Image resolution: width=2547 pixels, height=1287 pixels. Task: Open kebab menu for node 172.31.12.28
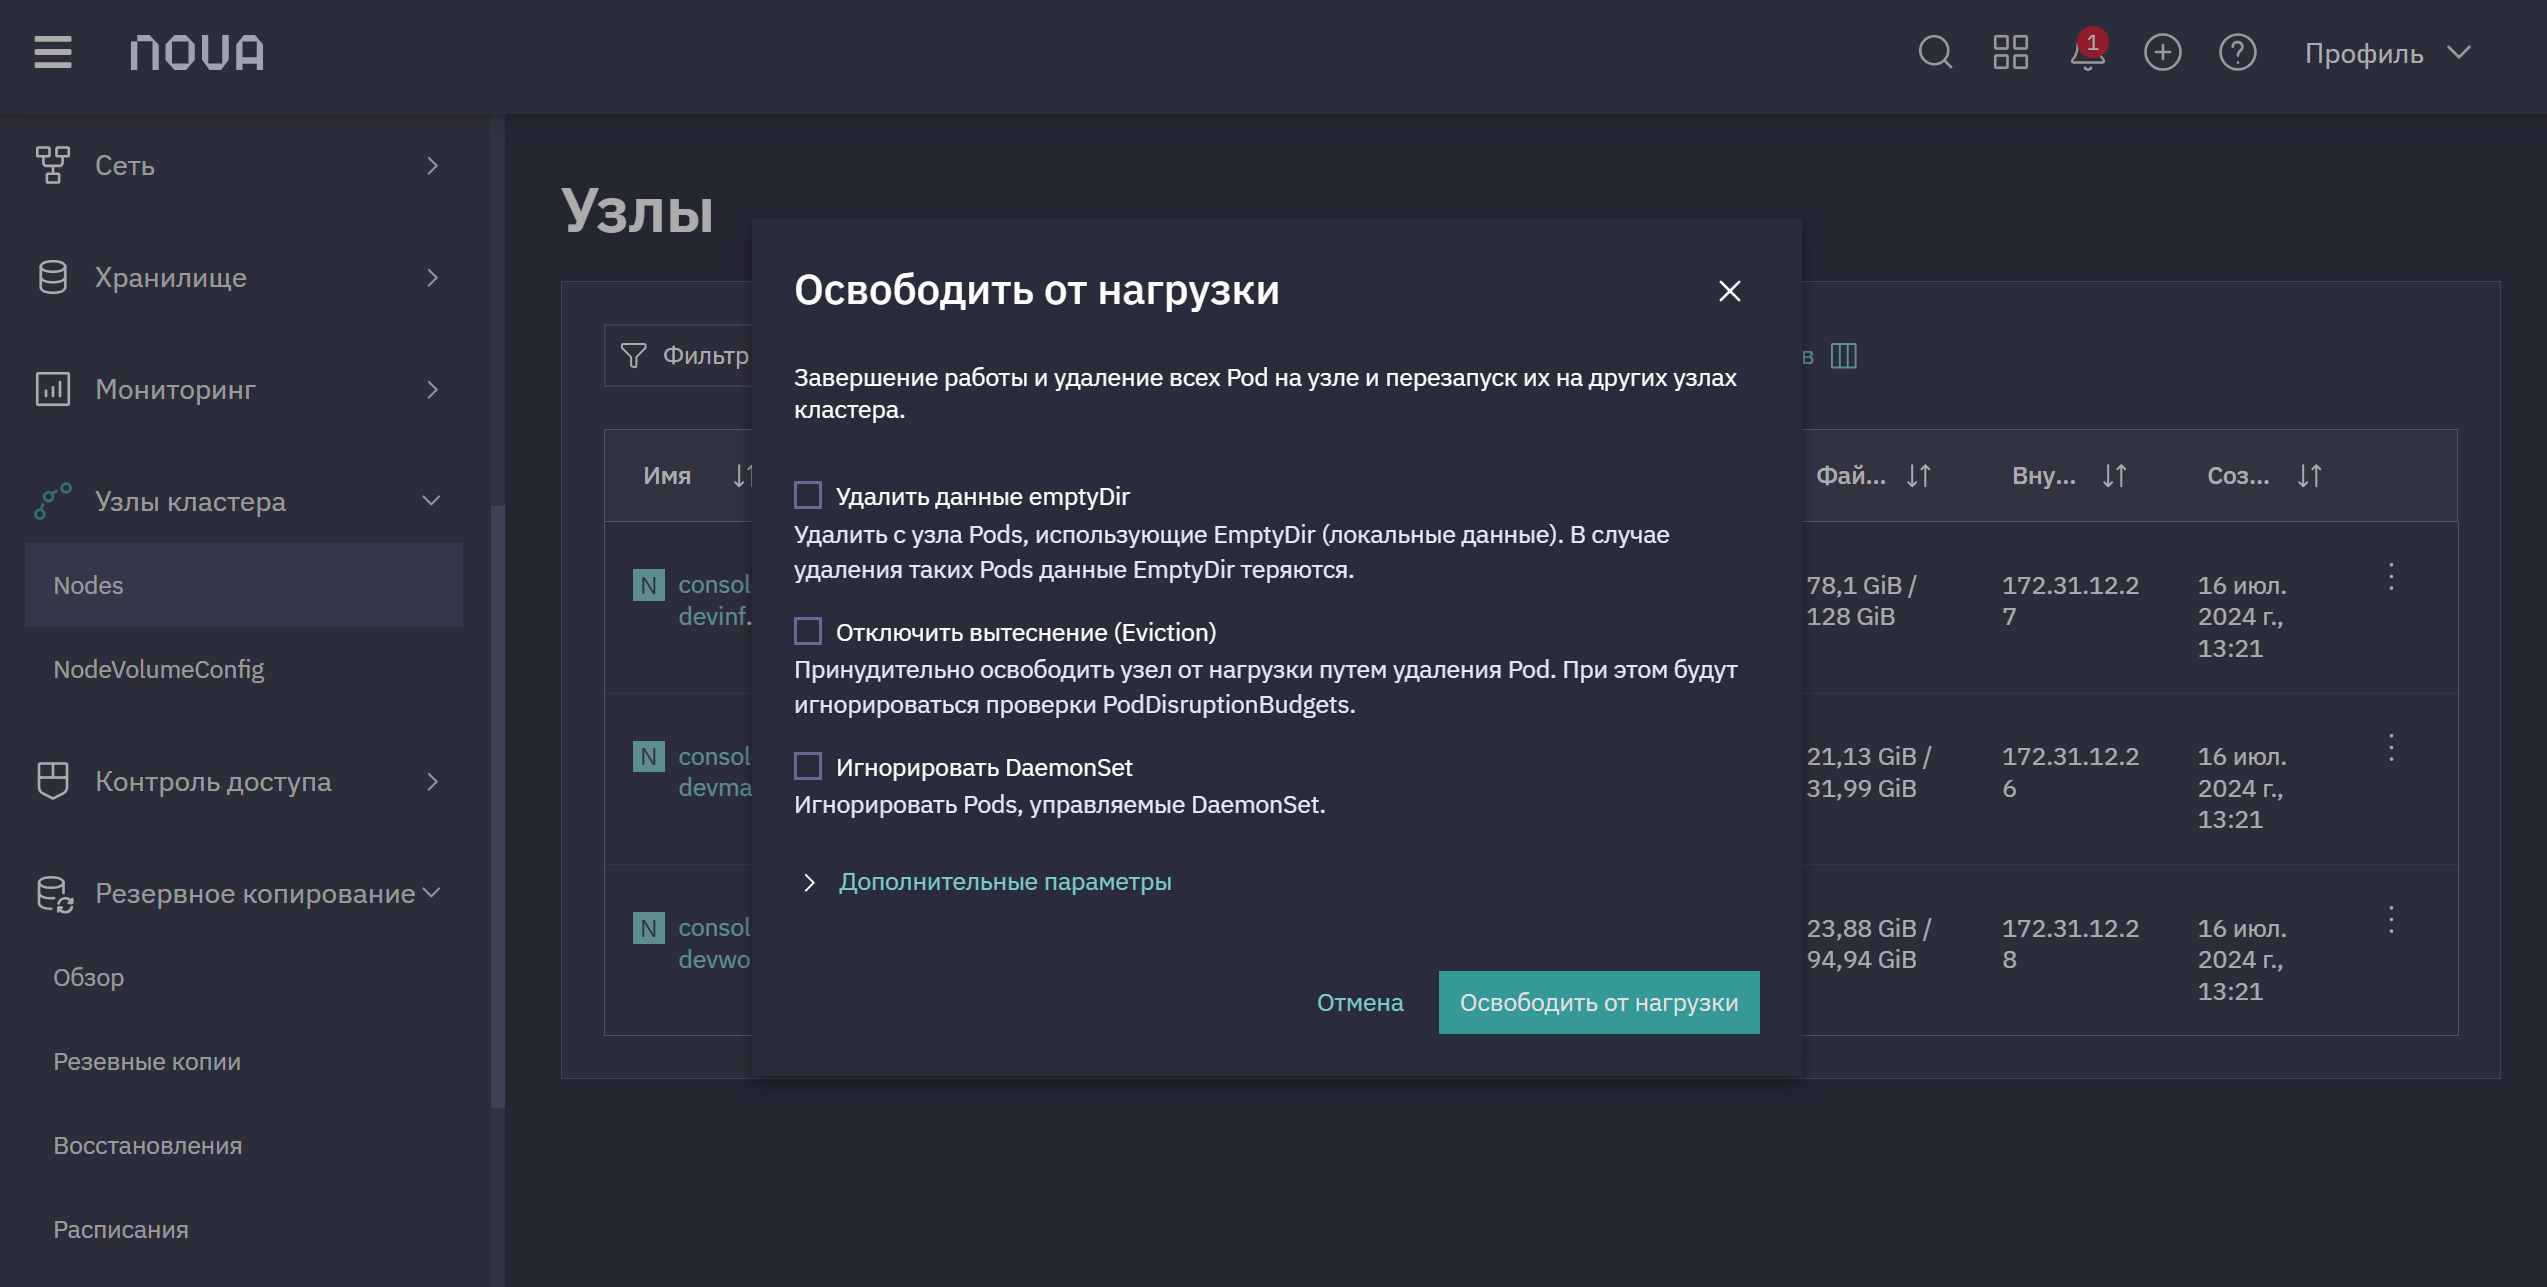click(x=2391, y=920)
